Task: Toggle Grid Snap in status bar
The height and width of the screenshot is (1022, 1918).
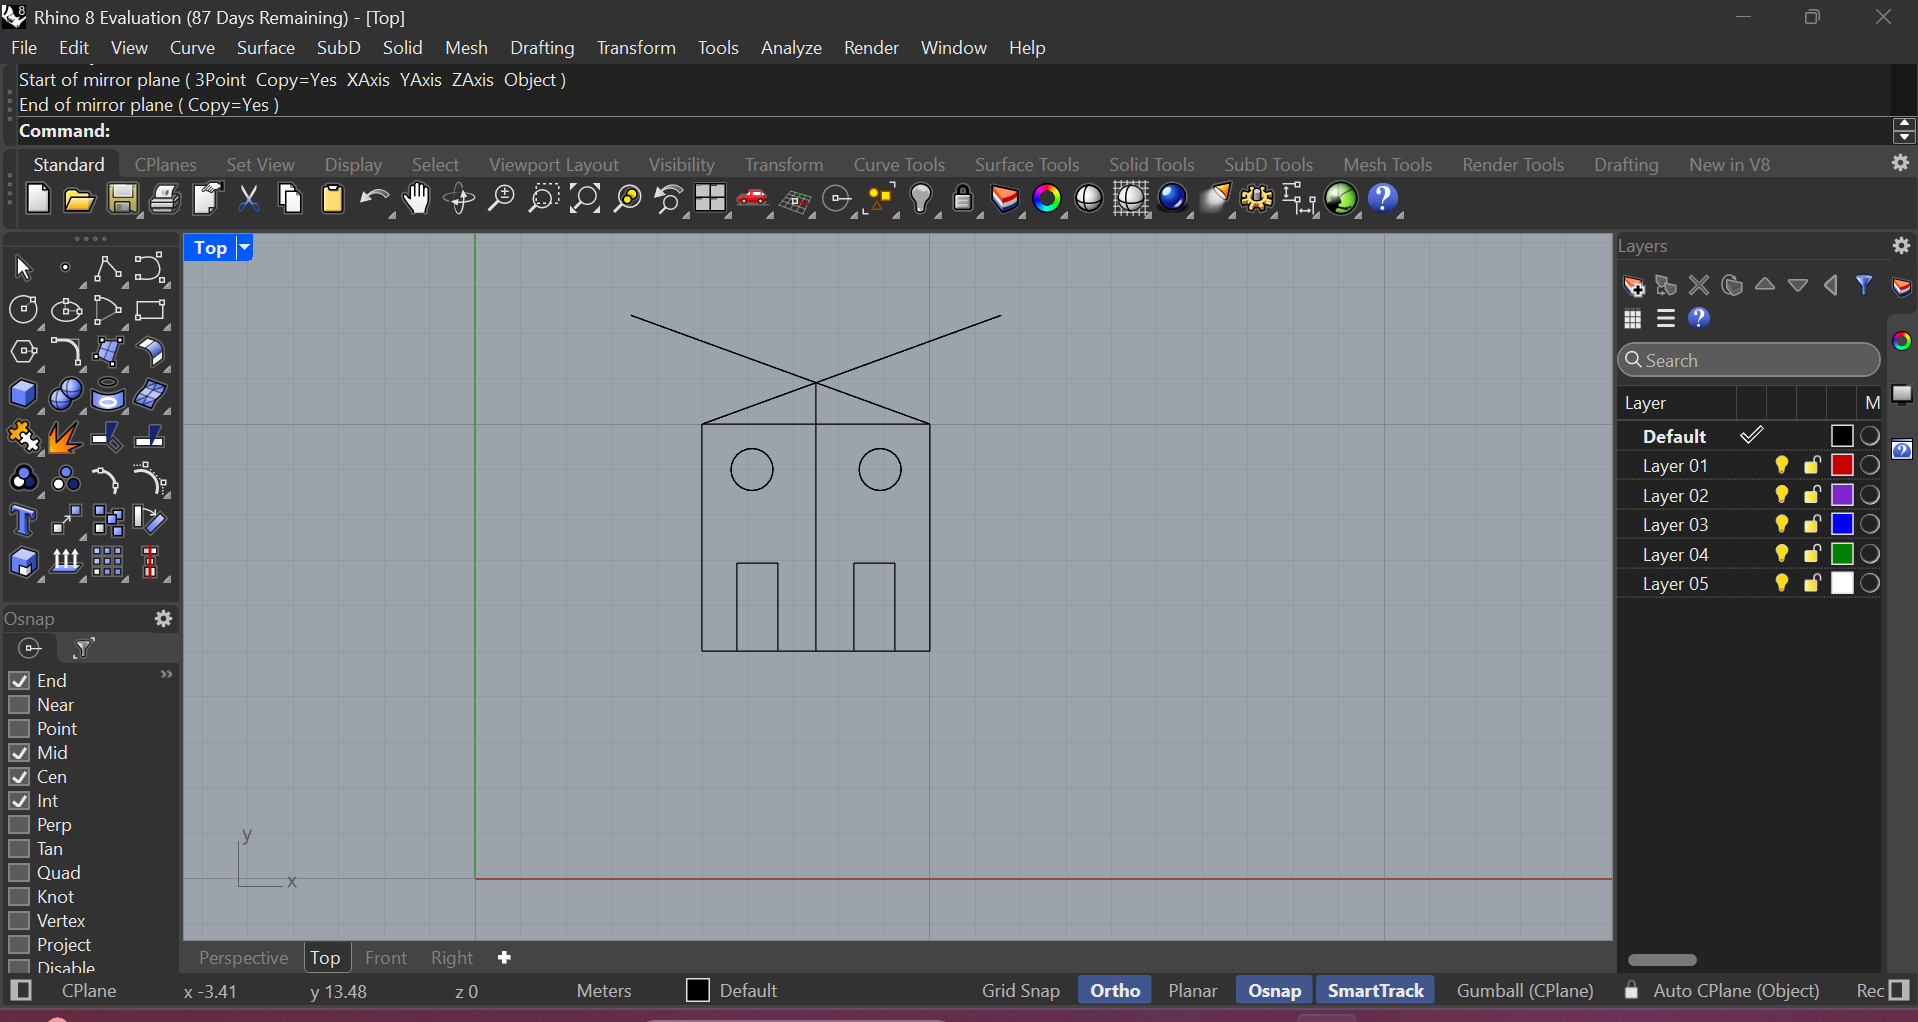Action: pyautogui.click(x=1020, y=991)
